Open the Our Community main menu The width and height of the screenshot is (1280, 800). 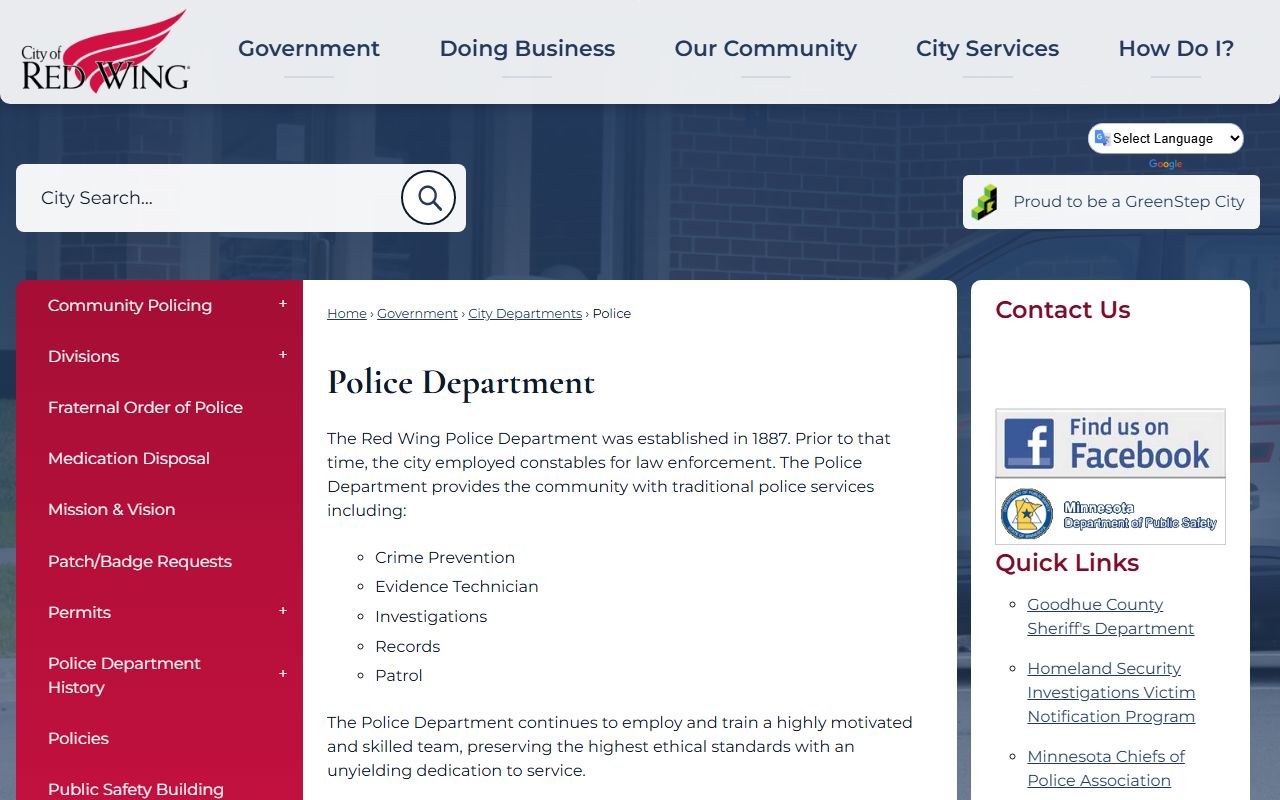coord(766,49)
